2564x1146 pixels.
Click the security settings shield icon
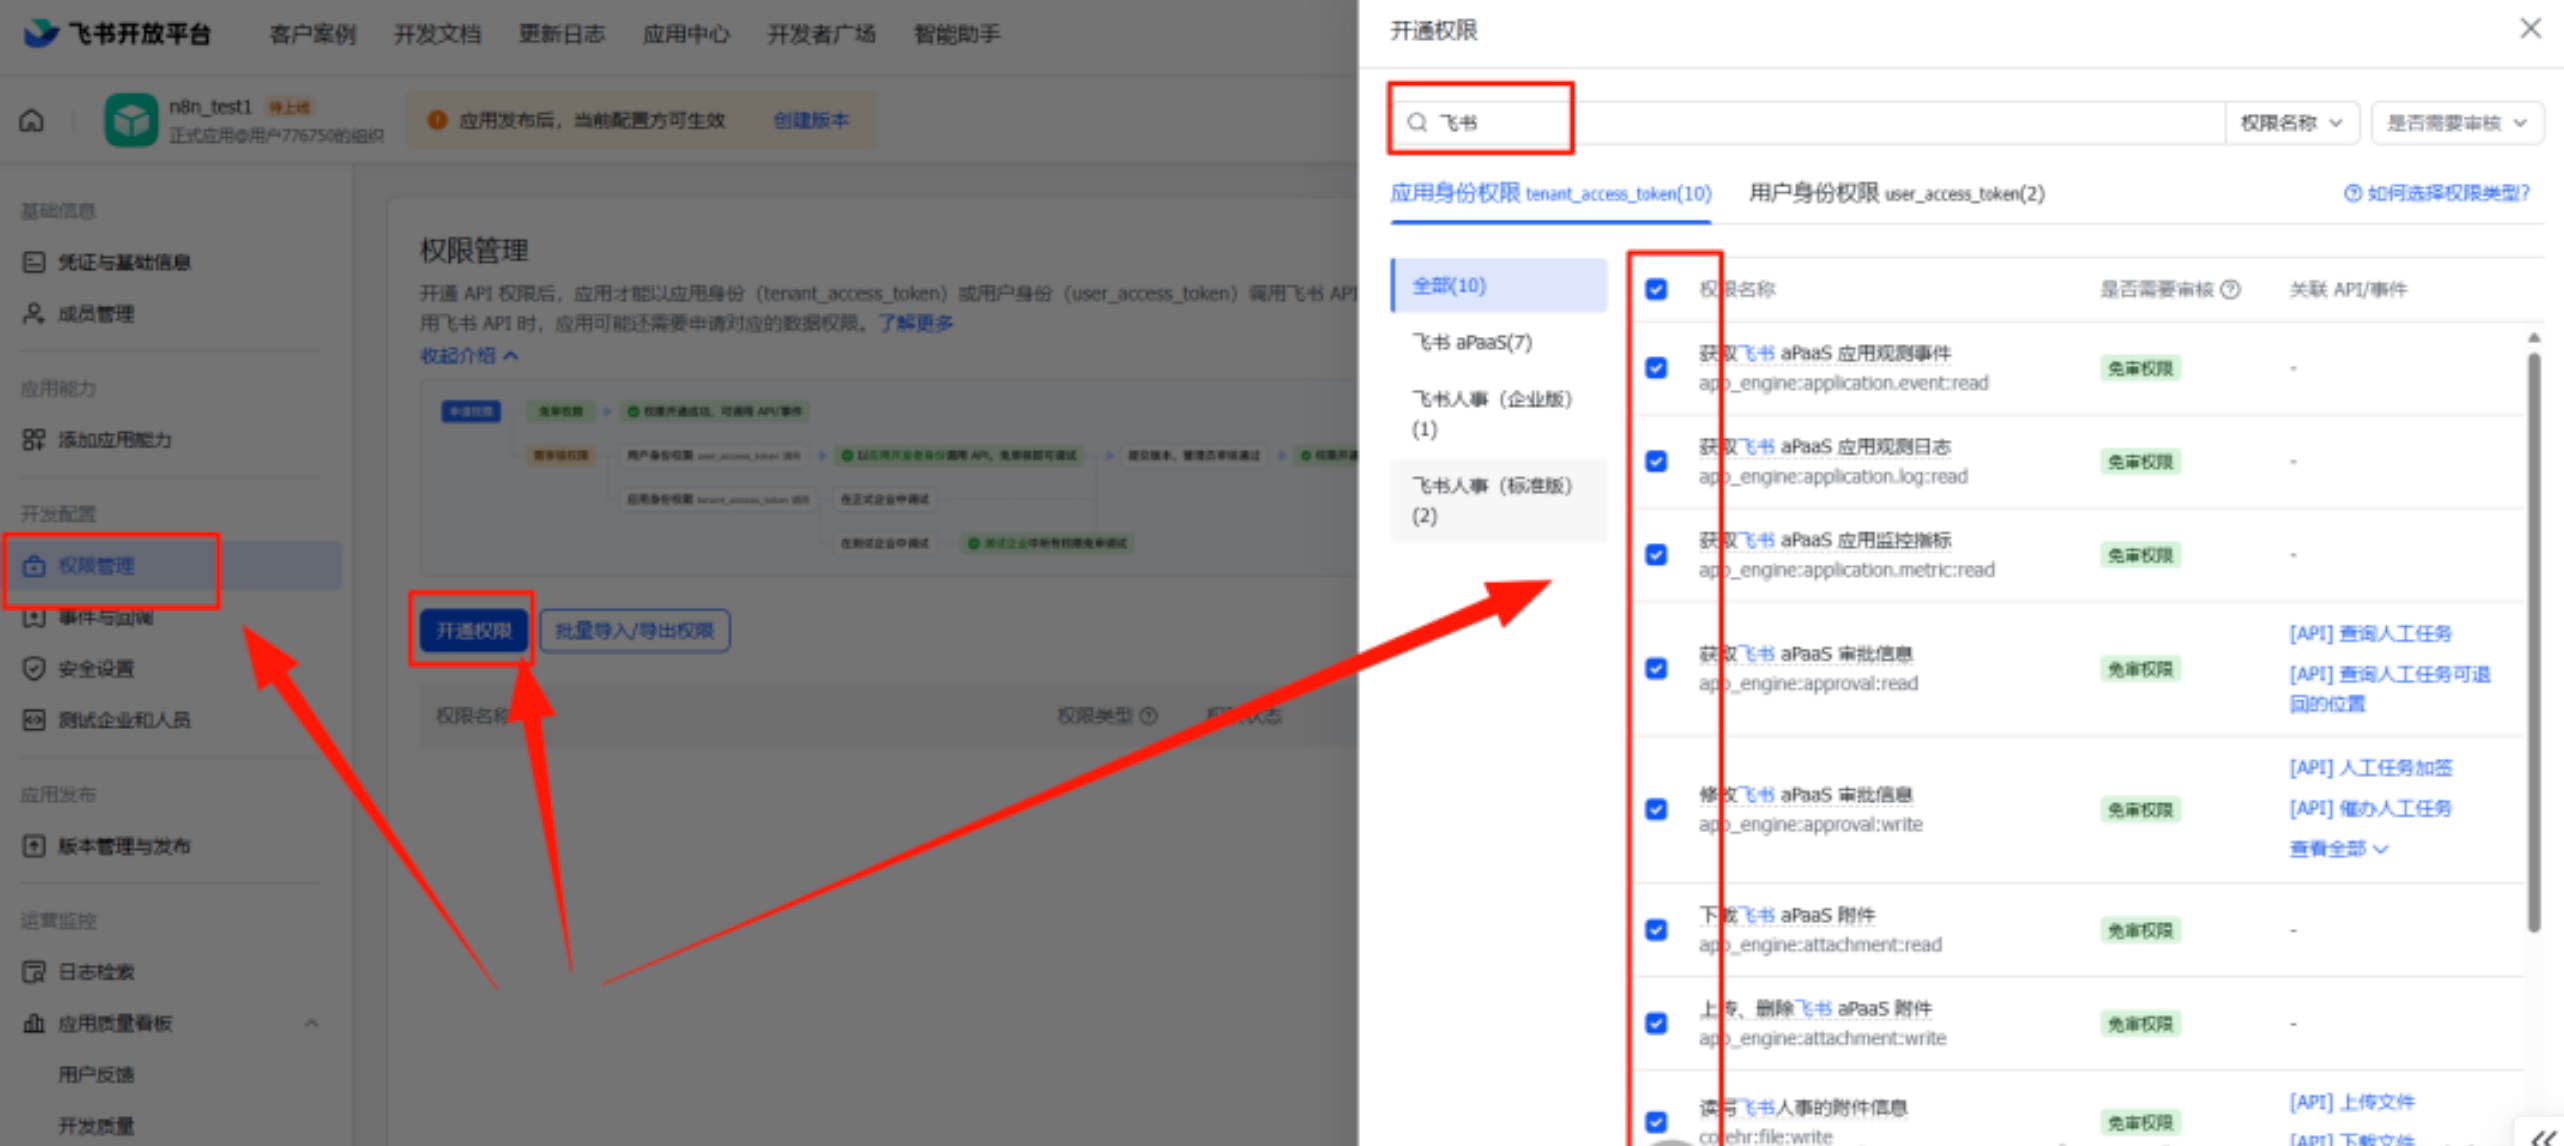tap(34, 668)
